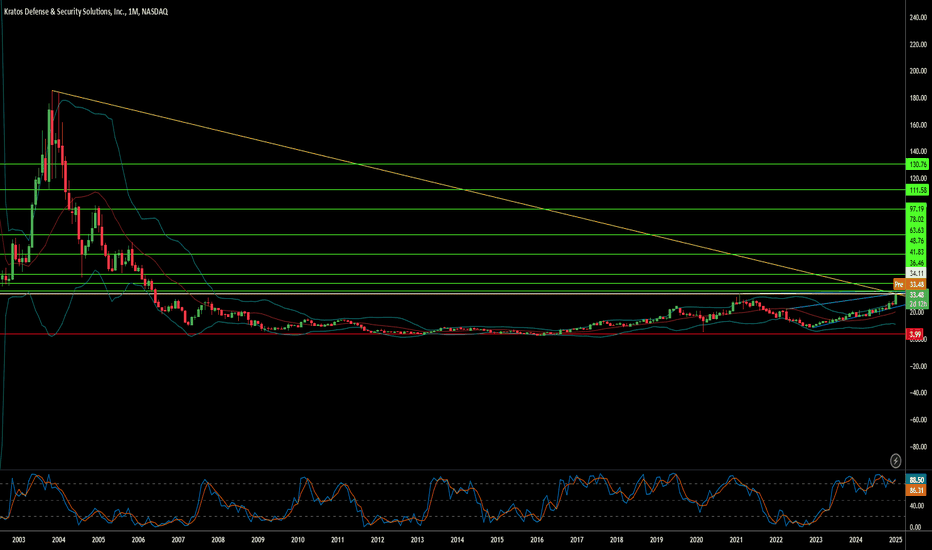
Task: Click the orange Pre 33.48 pre-market label
Action: [911, 284]
